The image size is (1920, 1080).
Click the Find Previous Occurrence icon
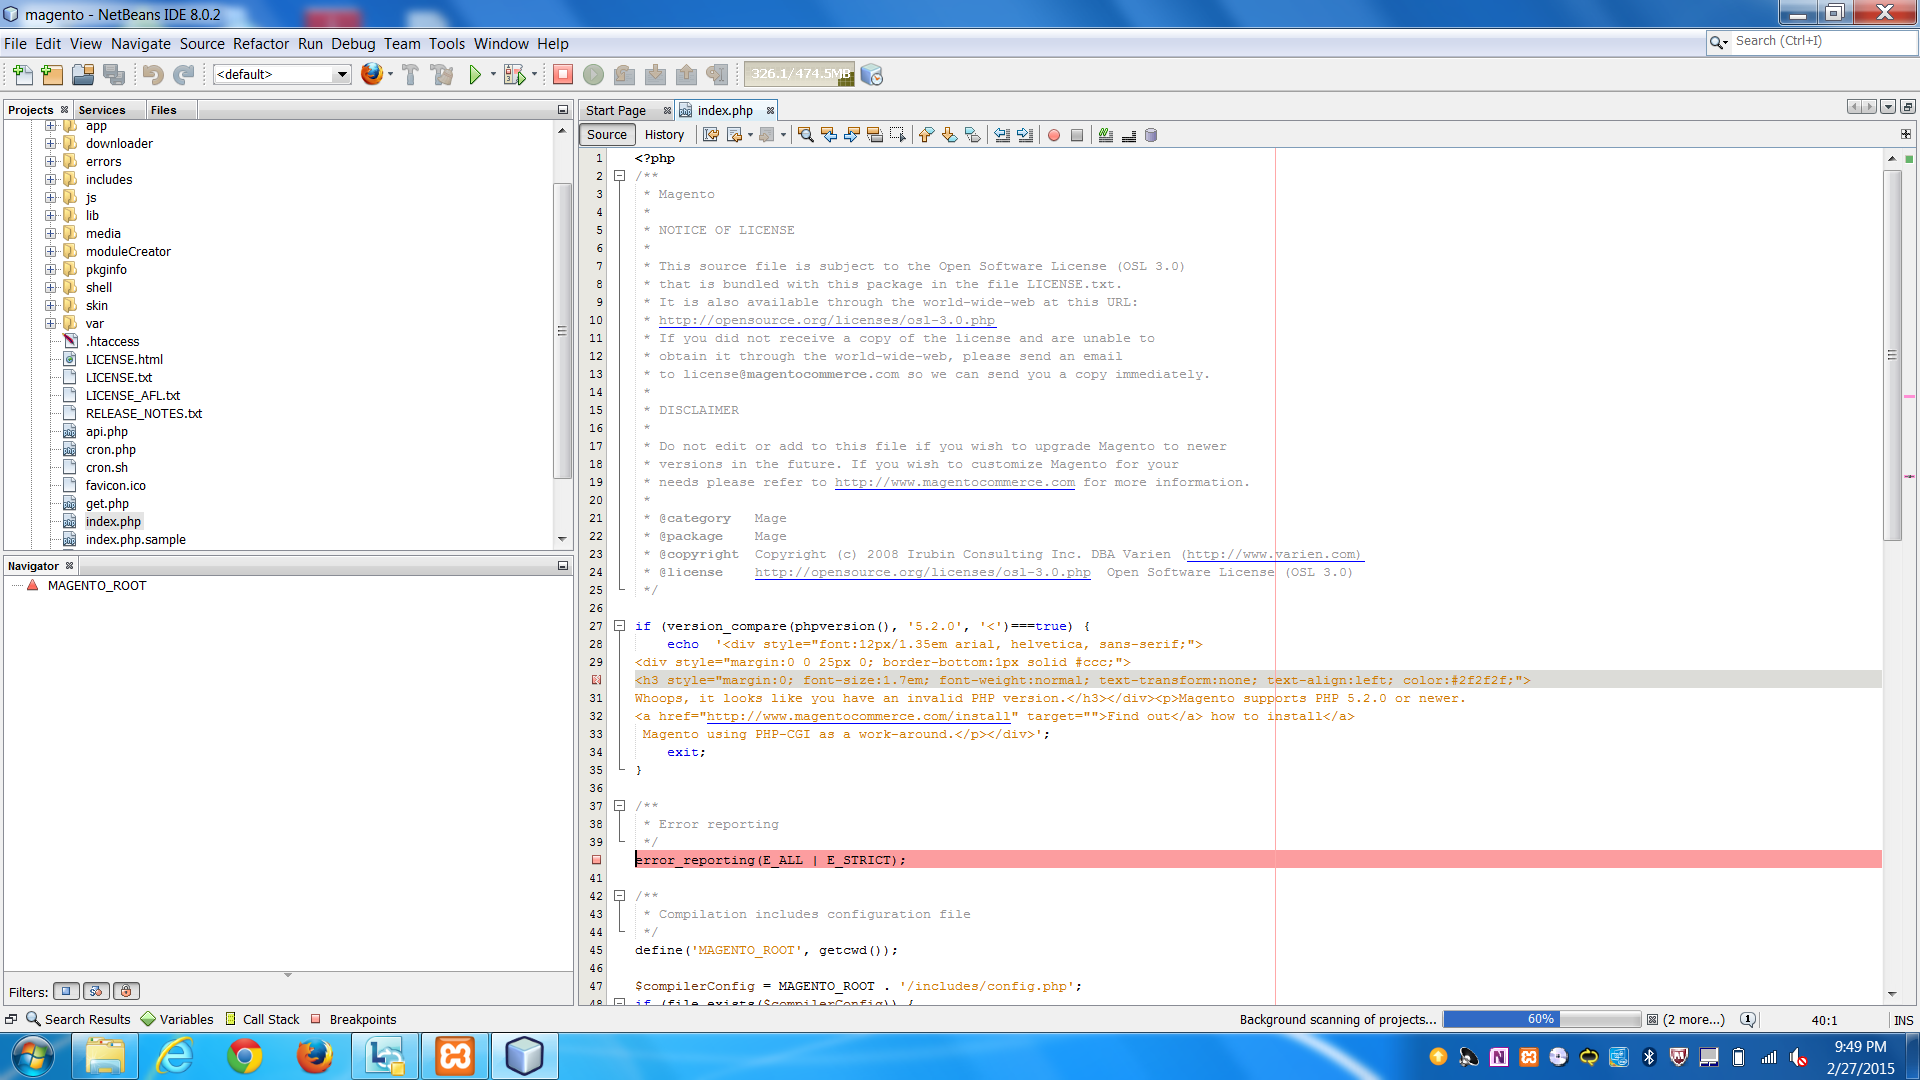point(829,135)
